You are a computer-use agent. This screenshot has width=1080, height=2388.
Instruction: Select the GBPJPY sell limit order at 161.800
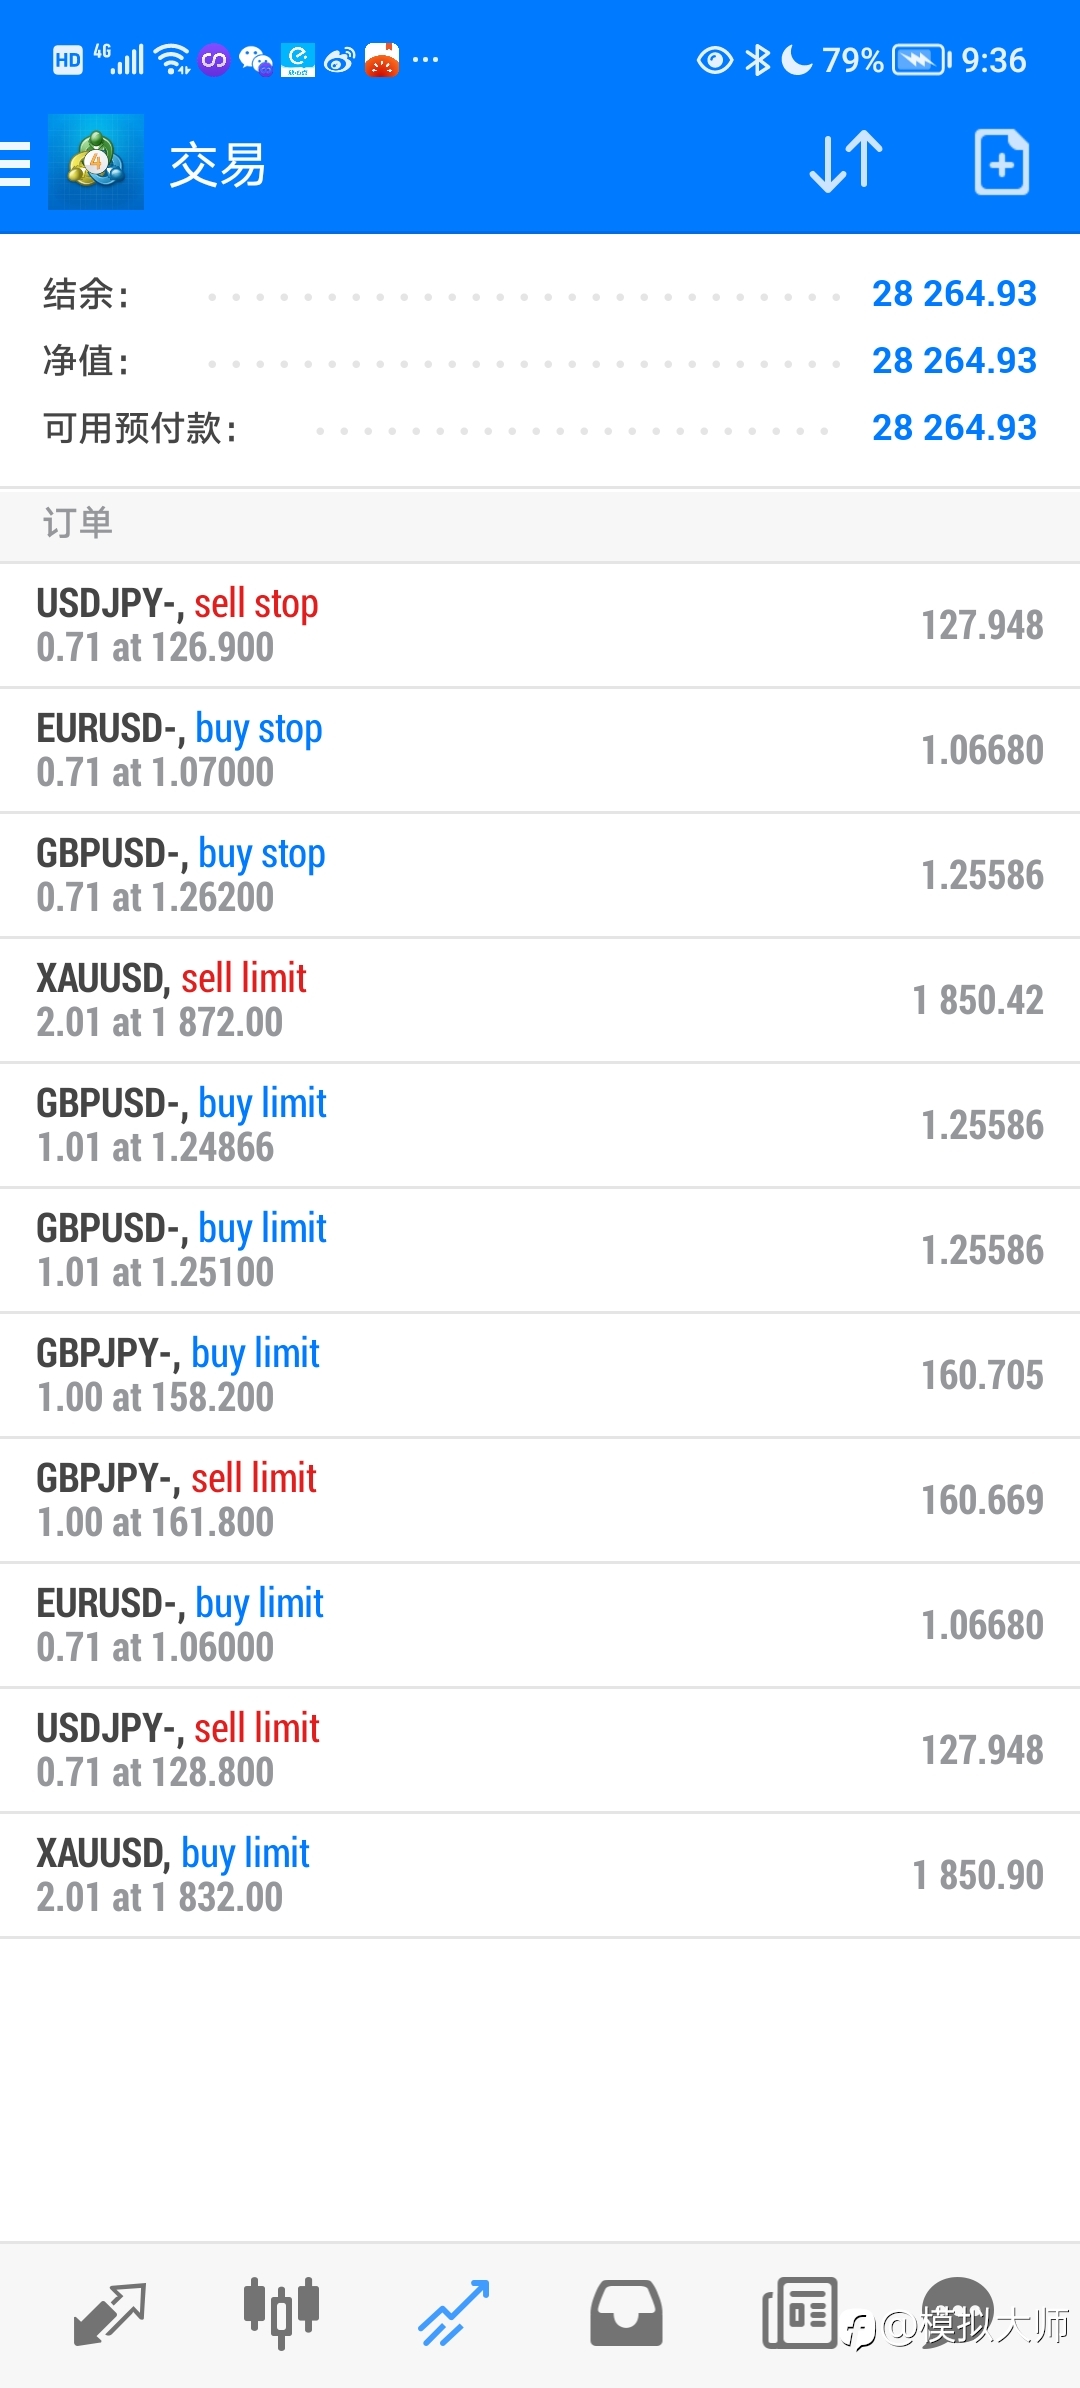[540, 1500]
